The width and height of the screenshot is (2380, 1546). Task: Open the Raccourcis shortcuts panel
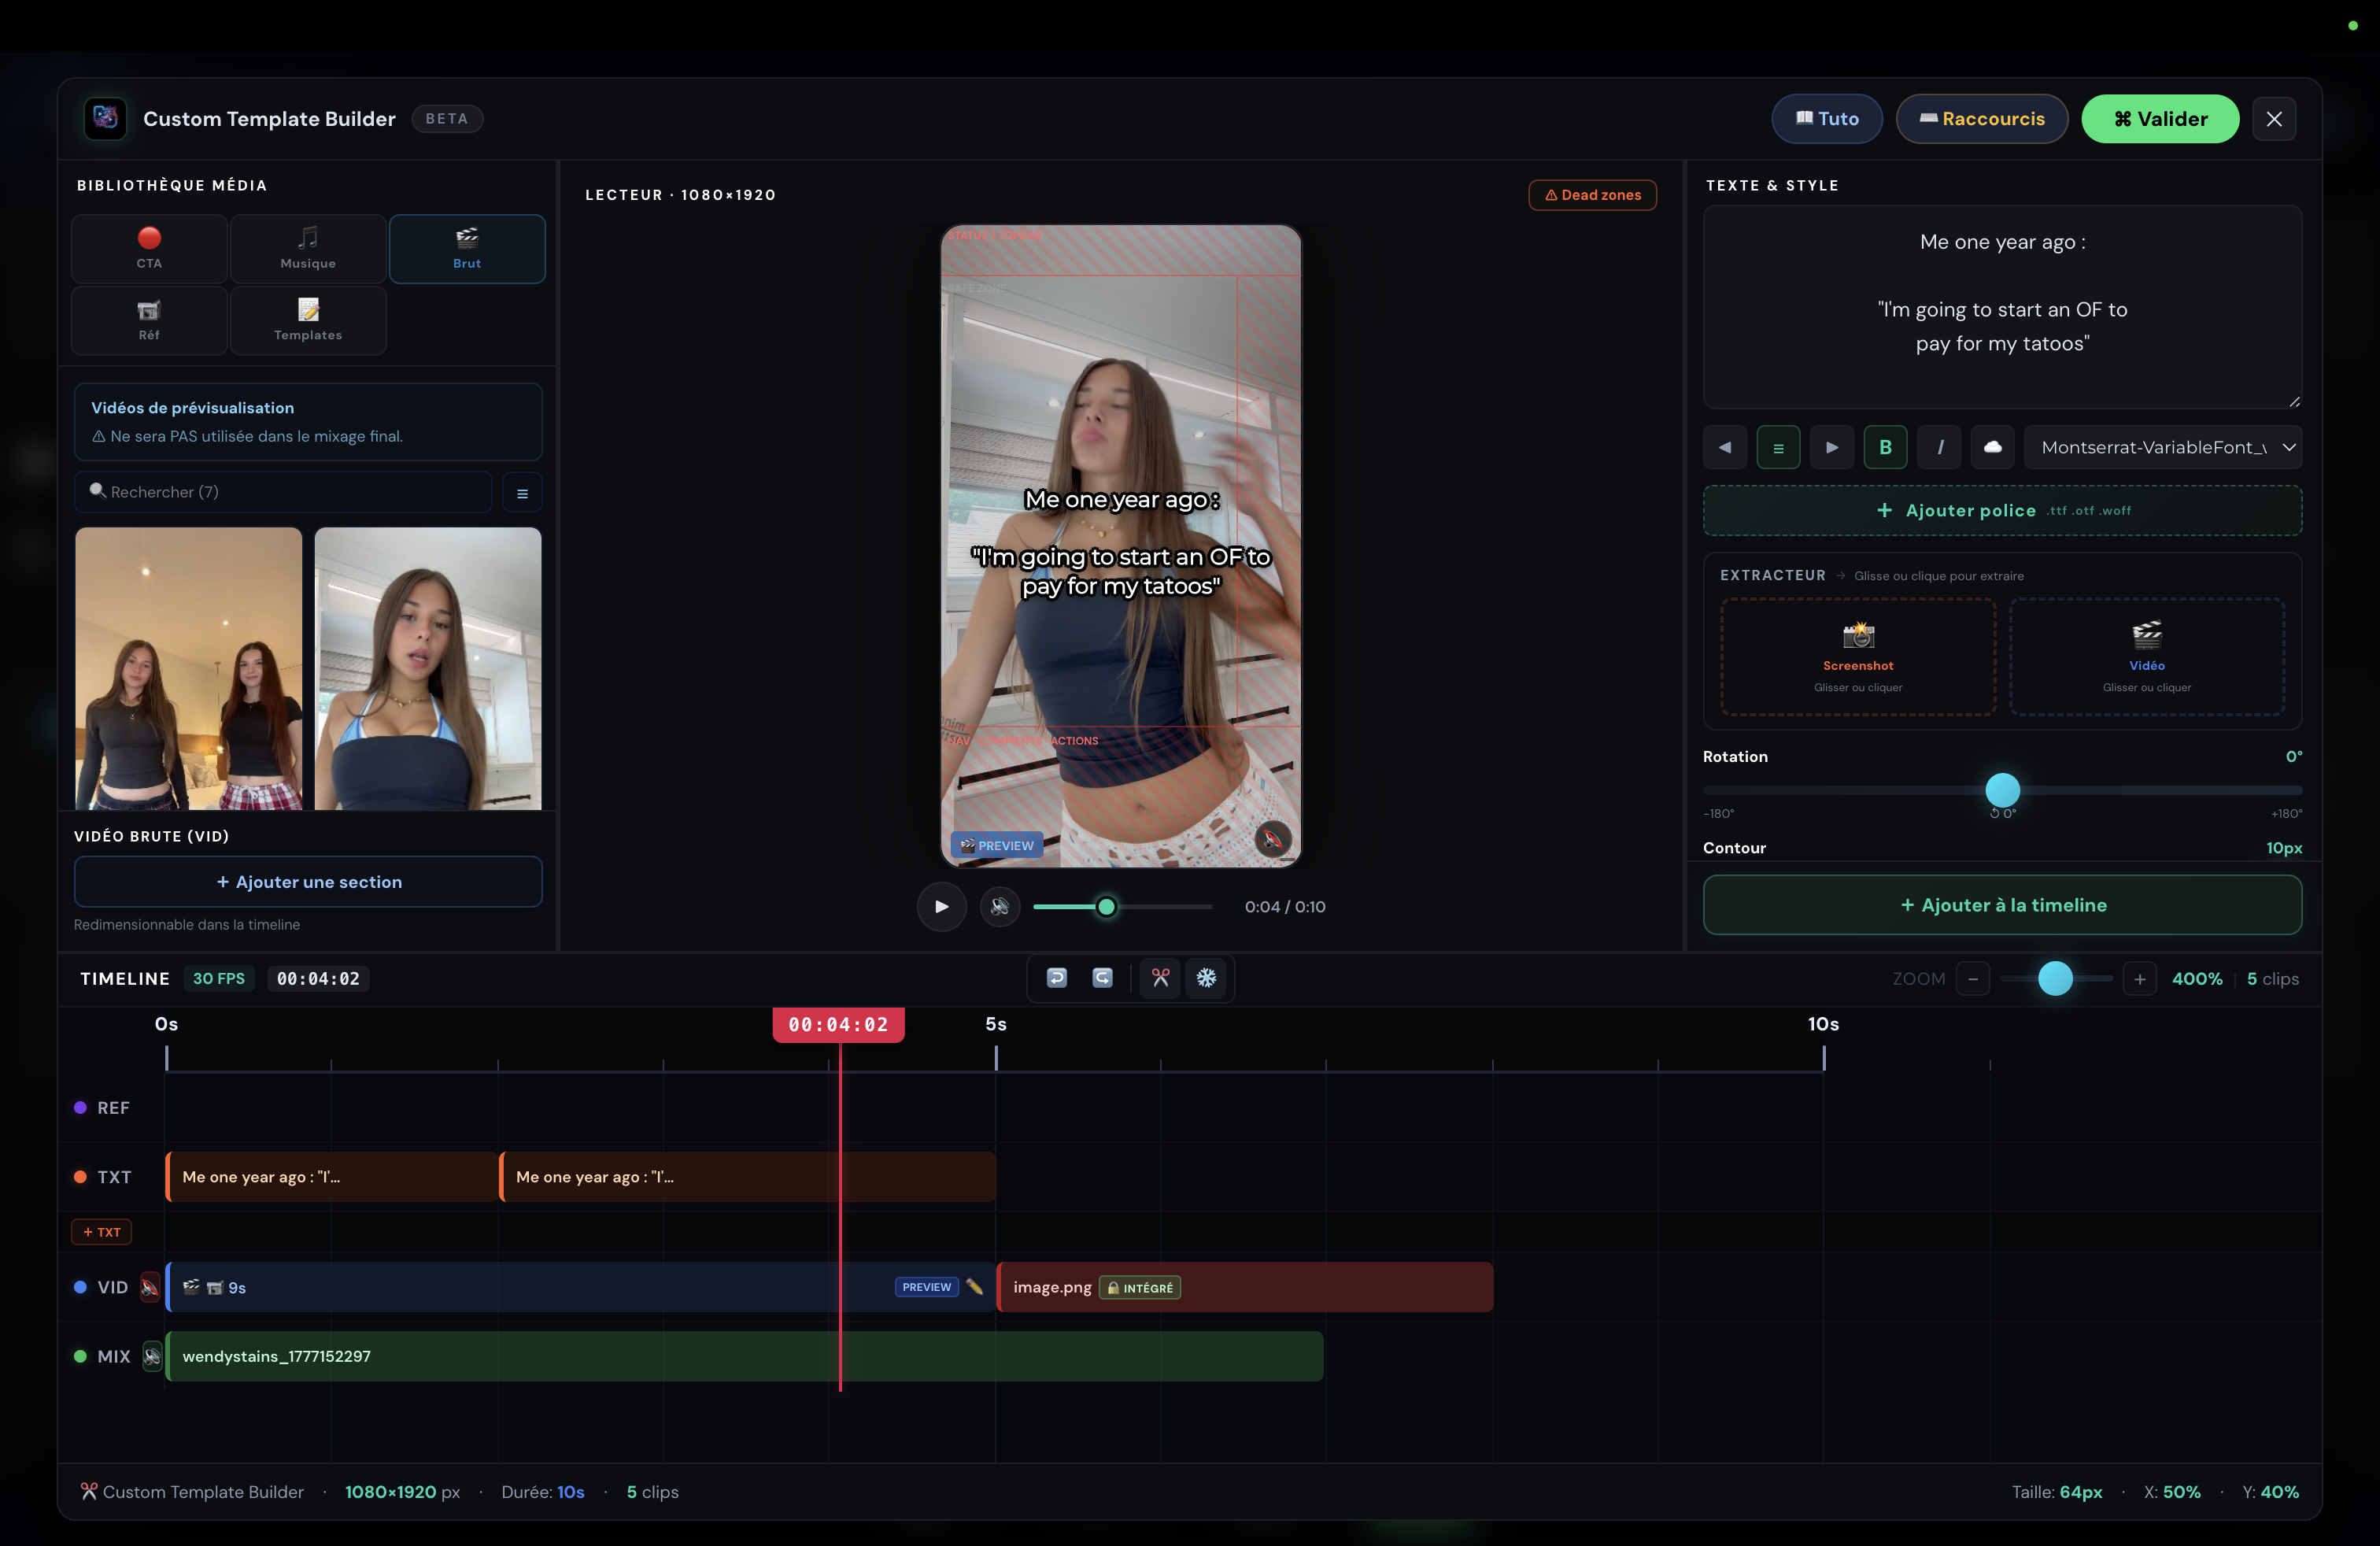click(x=1982, y=119)
